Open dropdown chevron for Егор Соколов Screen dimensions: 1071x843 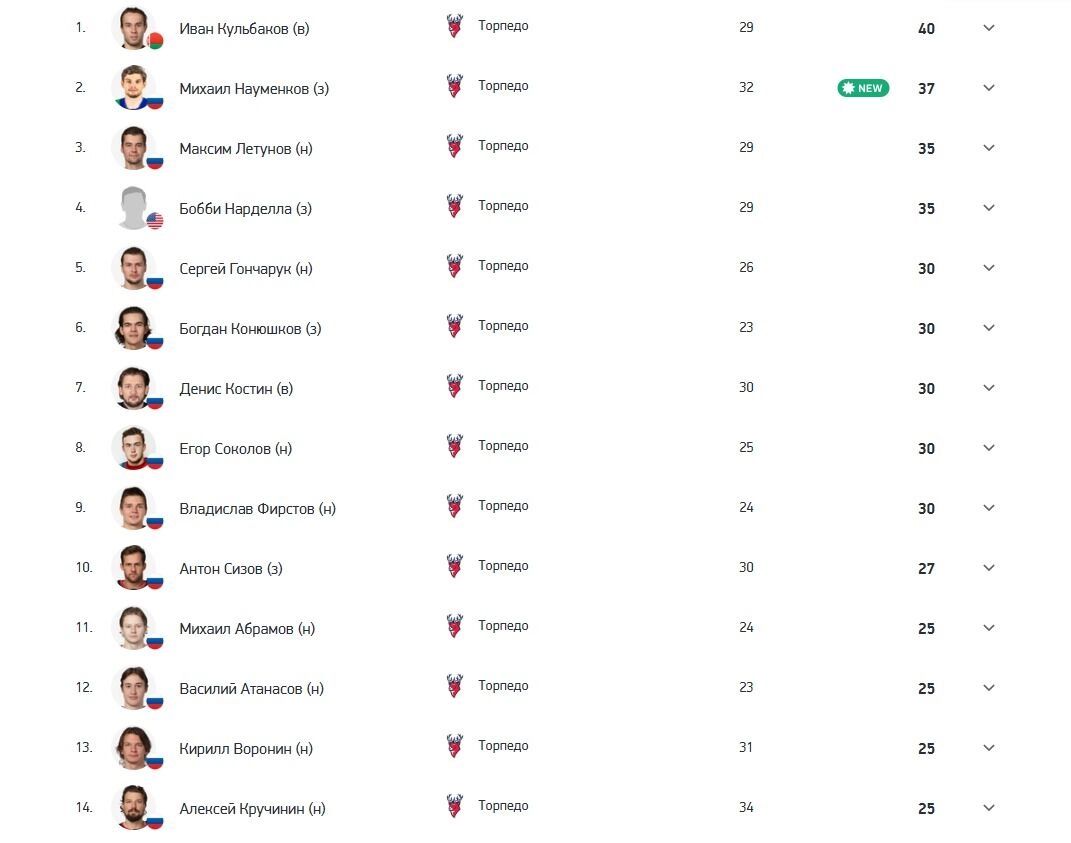988,448
